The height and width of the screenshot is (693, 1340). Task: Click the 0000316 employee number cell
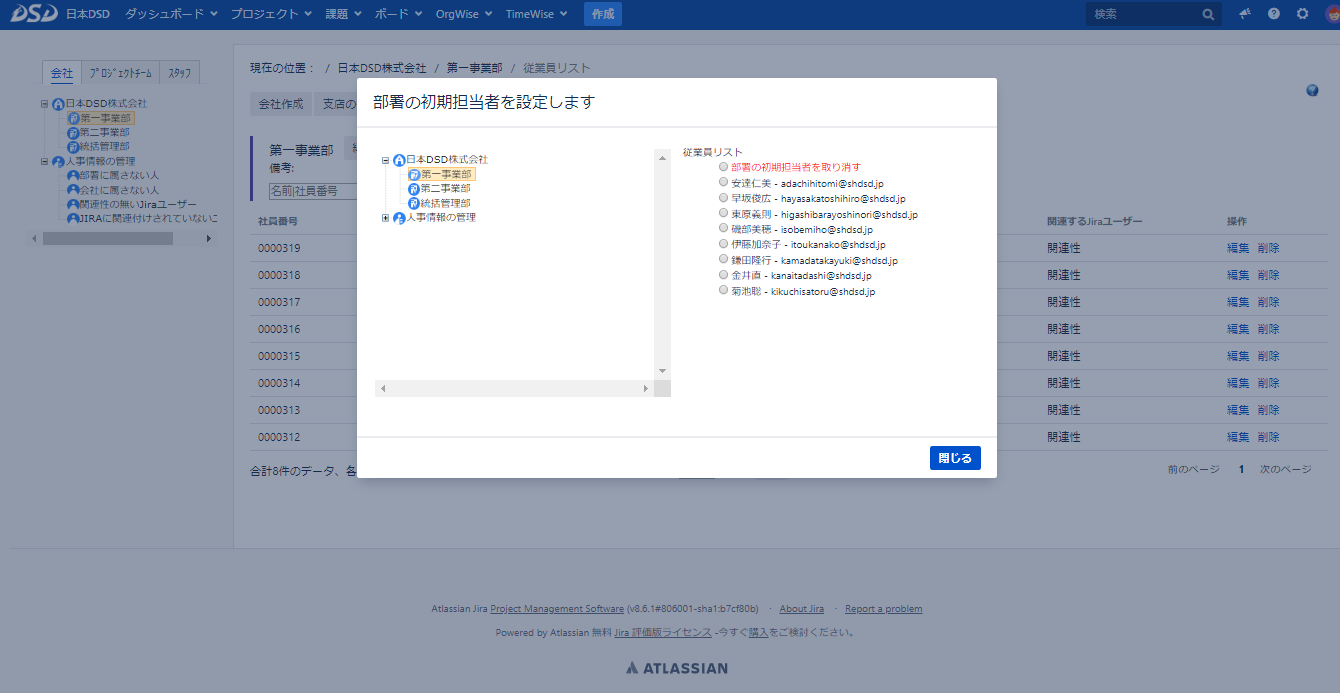279,329
